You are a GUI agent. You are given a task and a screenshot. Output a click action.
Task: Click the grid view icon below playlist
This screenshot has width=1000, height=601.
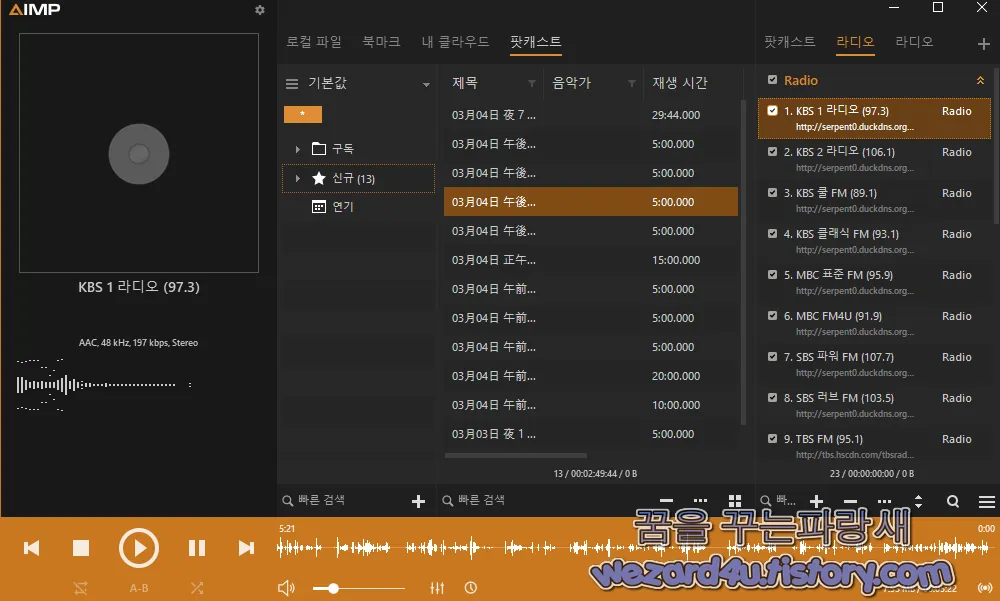tap(735, 500)
